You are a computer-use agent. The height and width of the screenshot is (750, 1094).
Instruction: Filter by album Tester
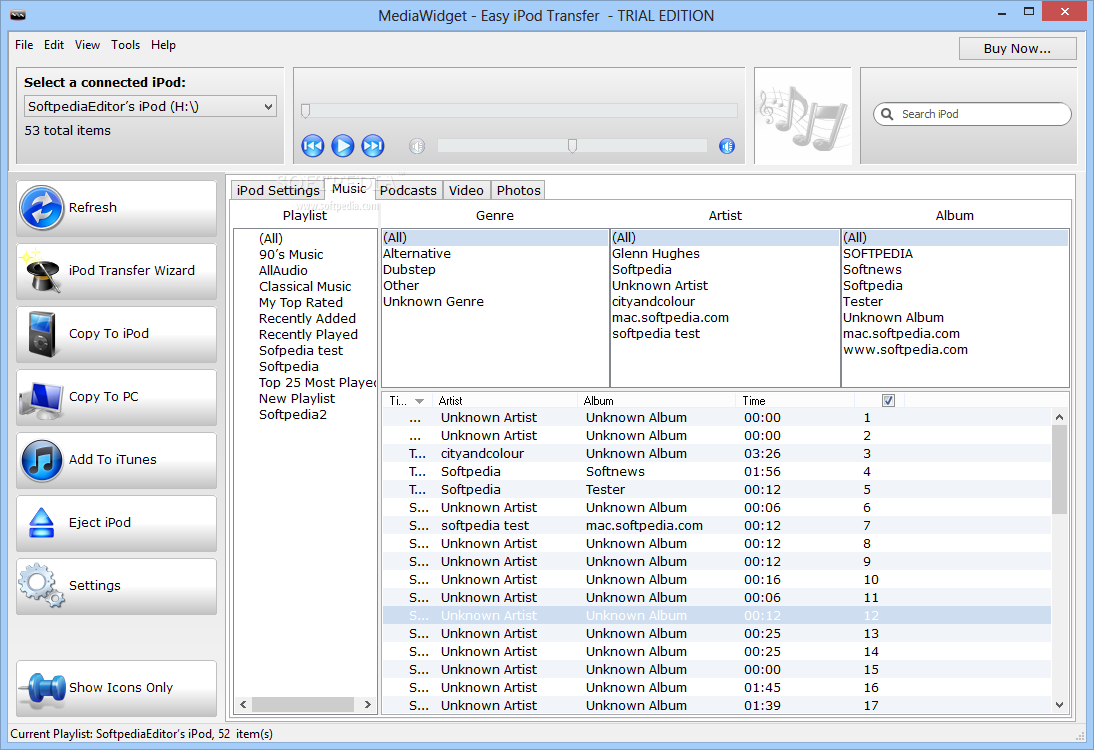862,302
